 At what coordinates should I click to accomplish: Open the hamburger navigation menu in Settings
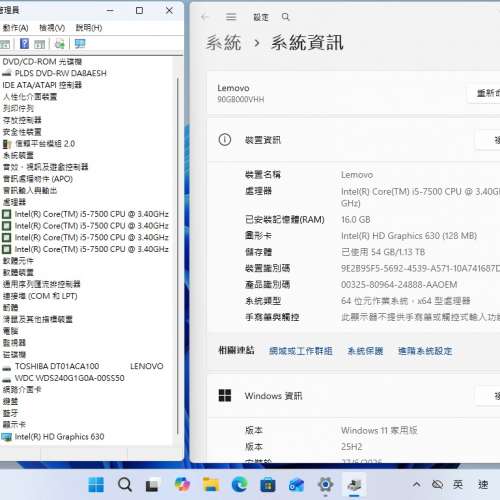(x=231, y=17)
